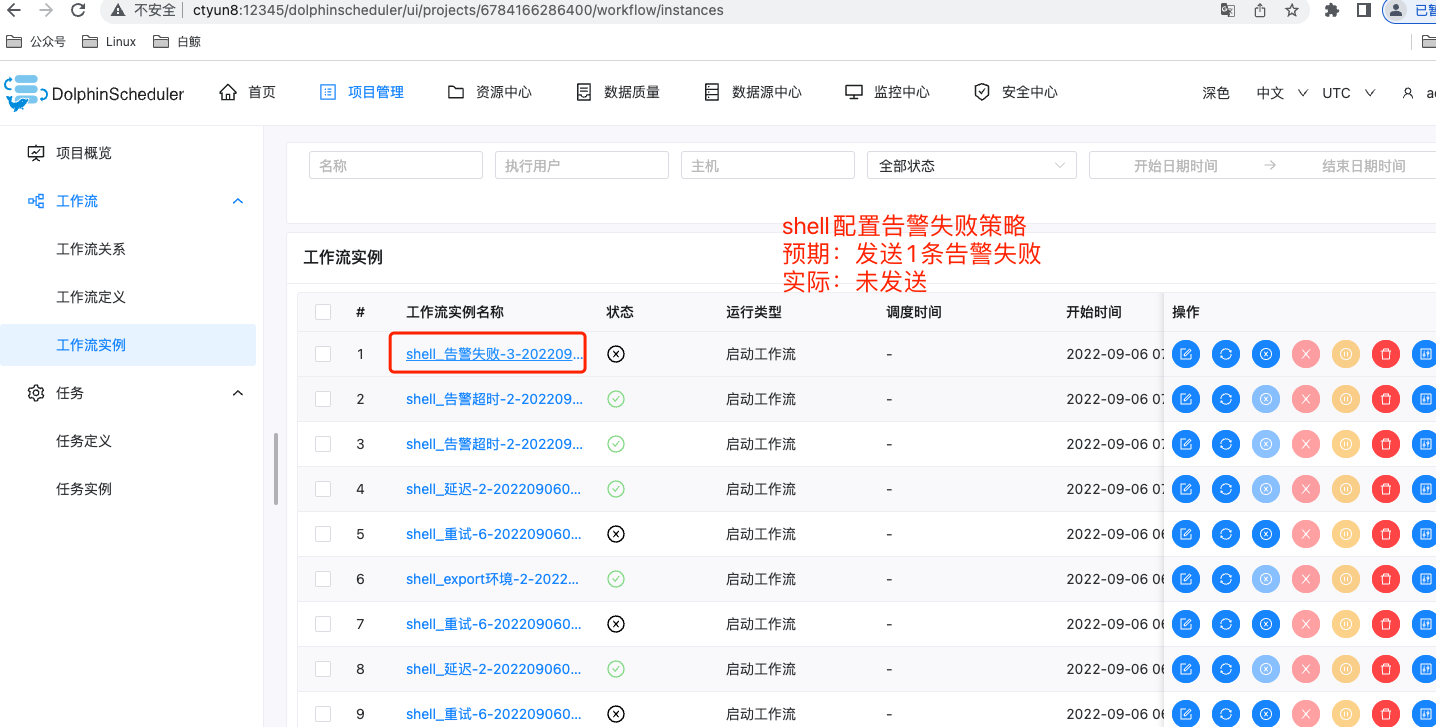1436x727 pixels.
Task: Check the checkbox of the first workflow instance
Action: (322, 353)
